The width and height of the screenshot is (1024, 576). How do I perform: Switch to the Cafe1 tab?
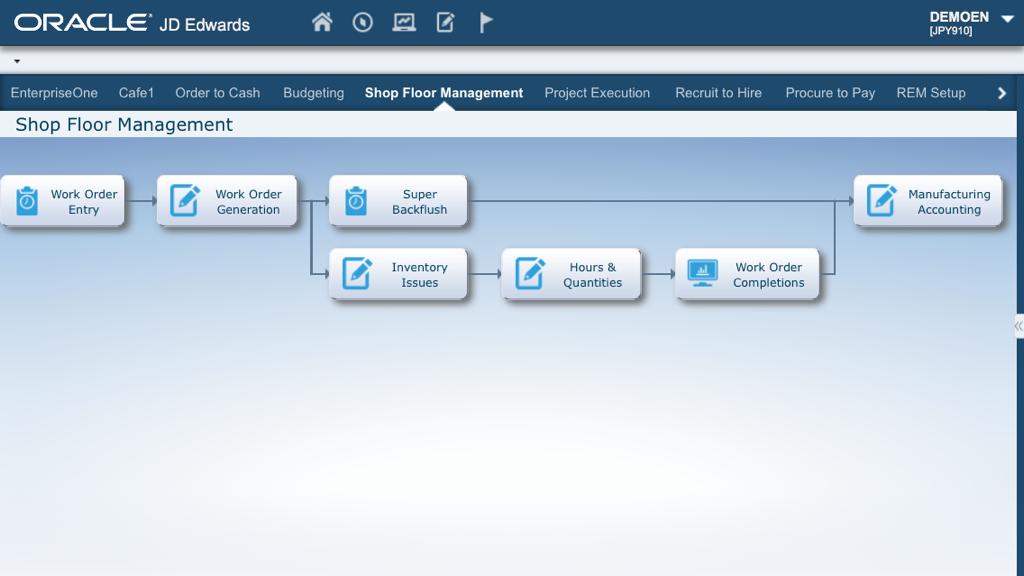pyautogui.click(x=136, y=93)
